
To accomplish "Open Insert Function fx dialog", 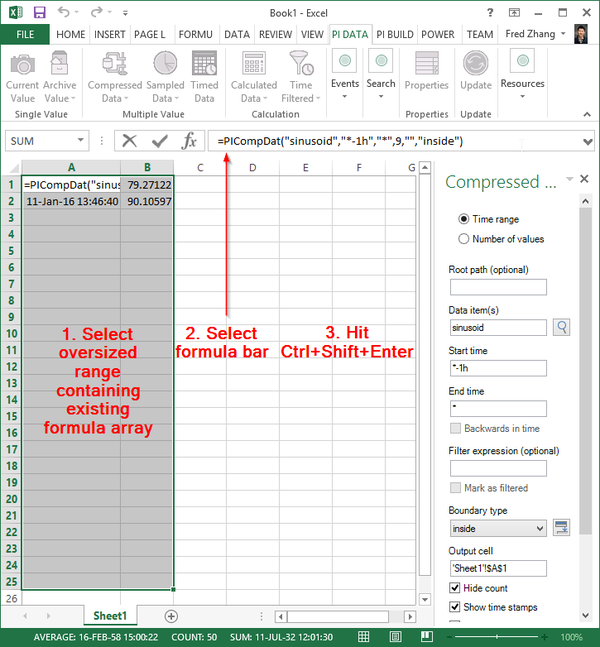I will point(189,141).
